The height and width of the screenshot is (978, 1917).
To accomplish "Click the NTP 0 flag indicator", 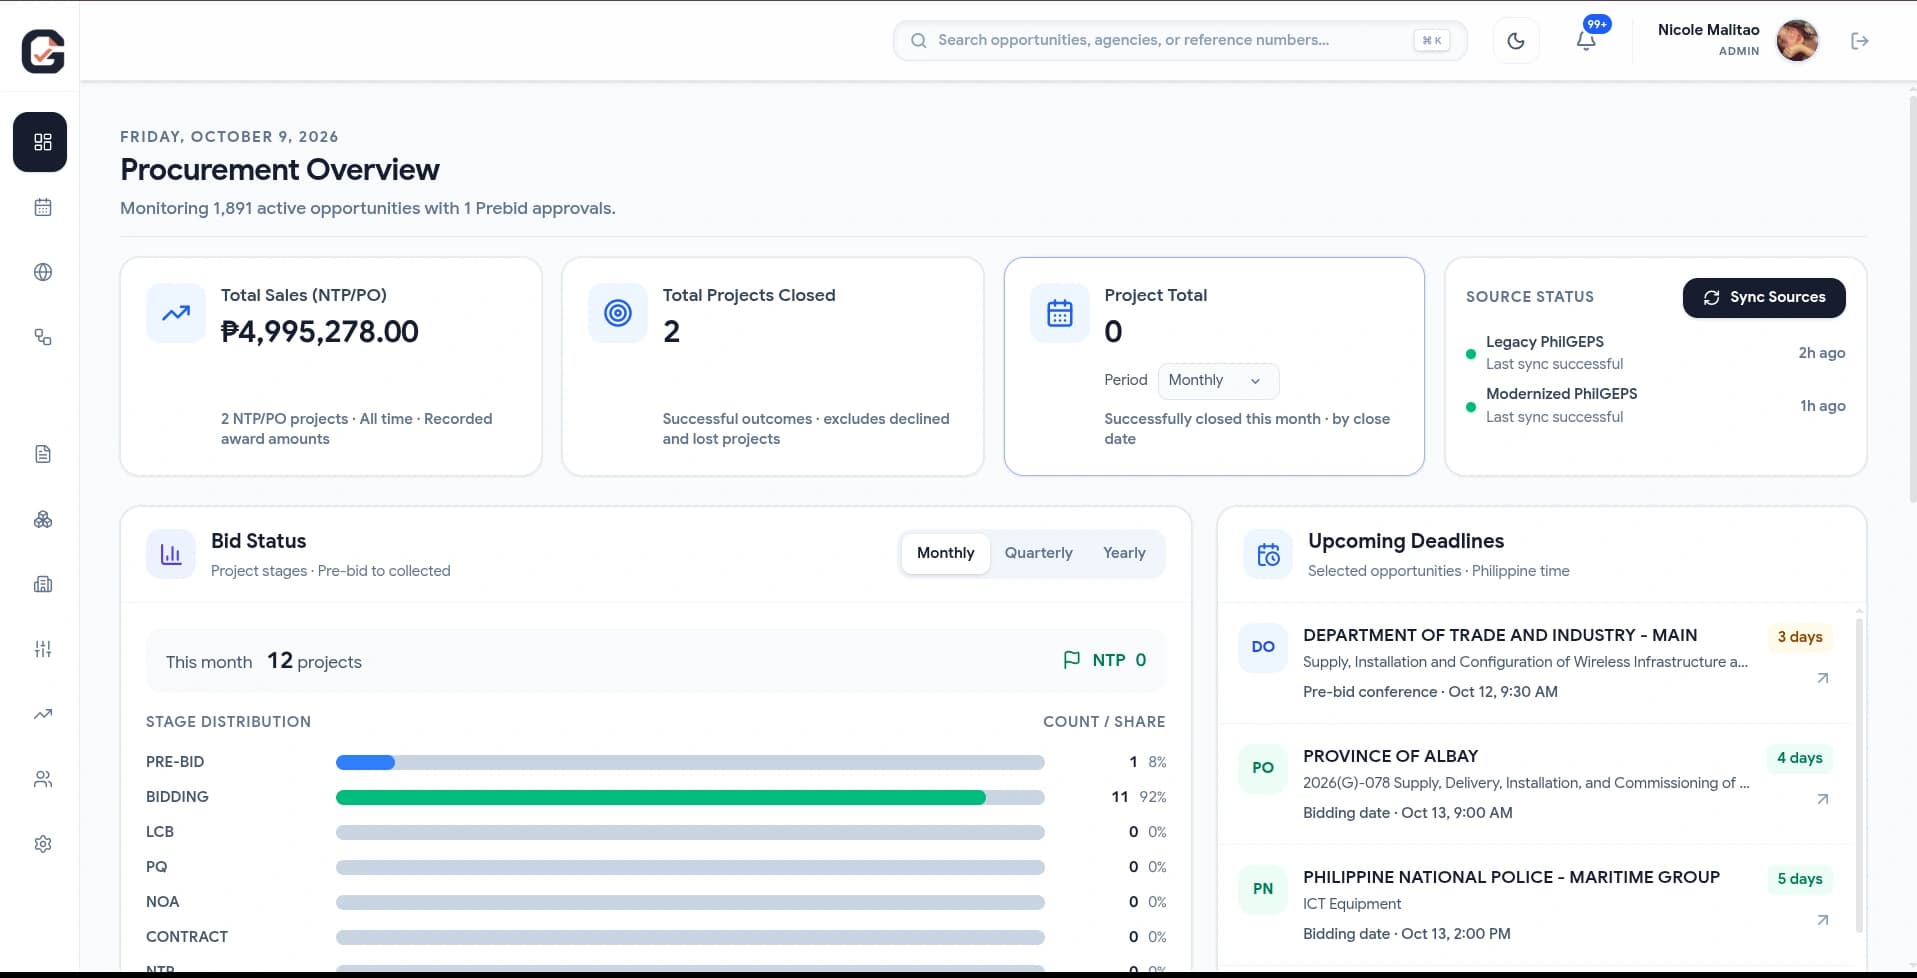I will pyautogui.click(x=1105, y=660).
